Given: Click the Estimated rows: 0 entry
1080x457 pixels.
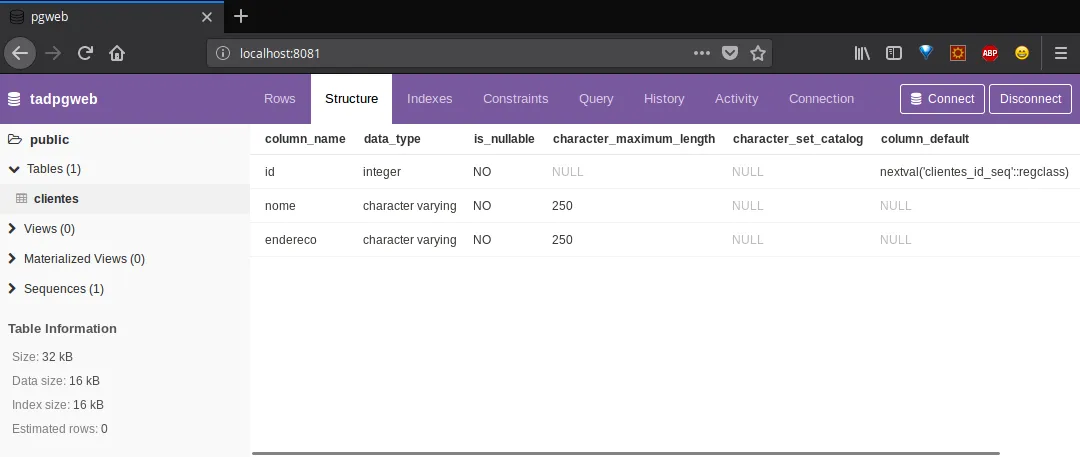Looking at the screenshot, I should 60,429.
